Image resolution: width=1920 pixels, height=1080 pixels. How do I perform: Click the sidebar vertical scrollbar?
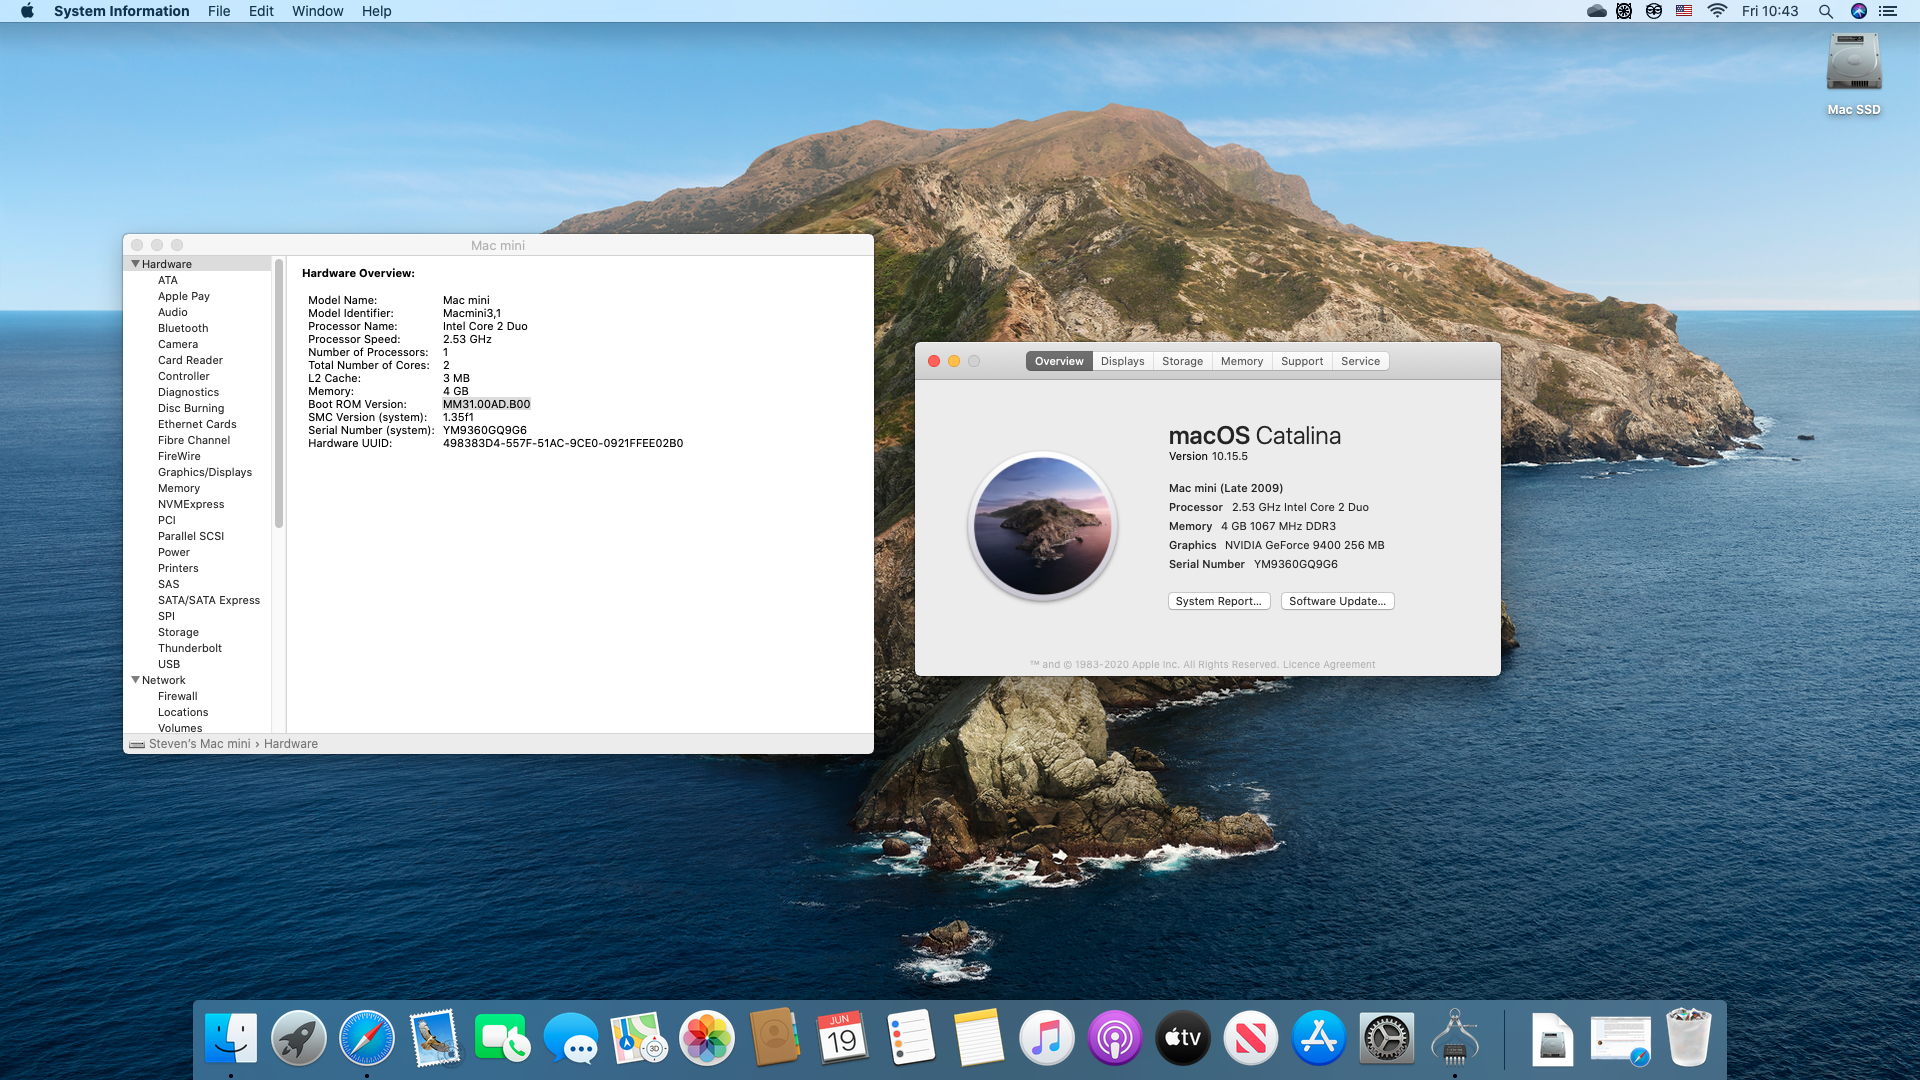[279, 393]
